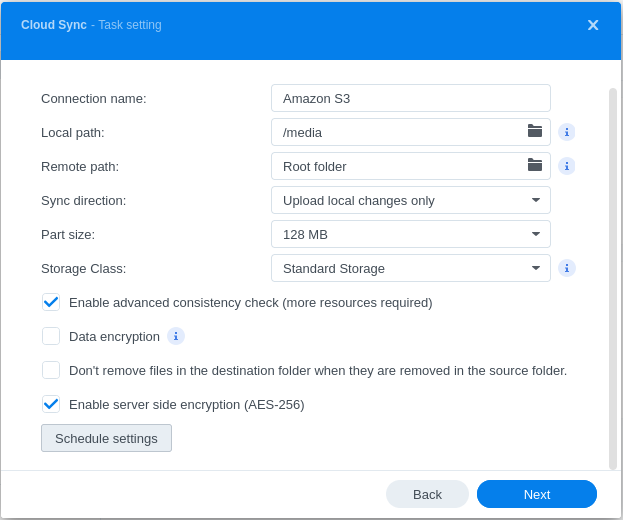Show info tooltip for Storage Class

[567, 268]
